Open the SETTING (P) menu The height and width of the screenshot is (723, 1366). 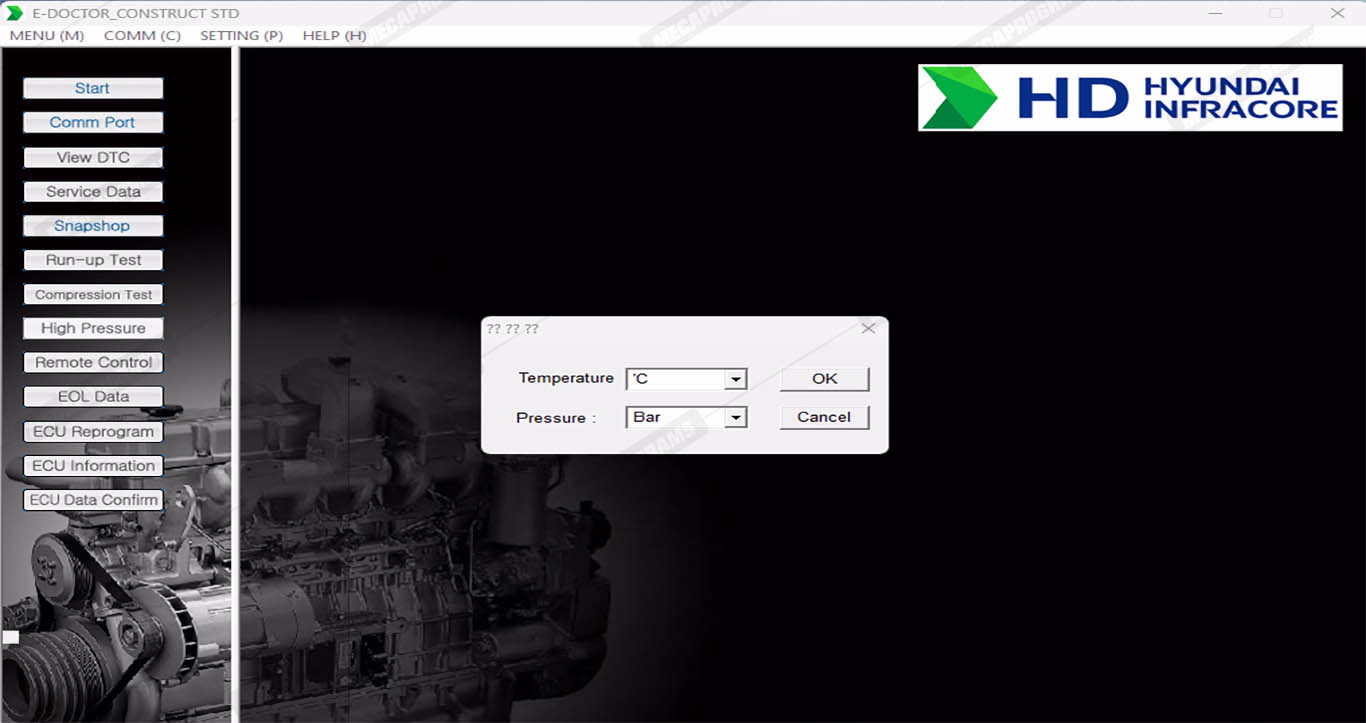[x=241, y=35]
